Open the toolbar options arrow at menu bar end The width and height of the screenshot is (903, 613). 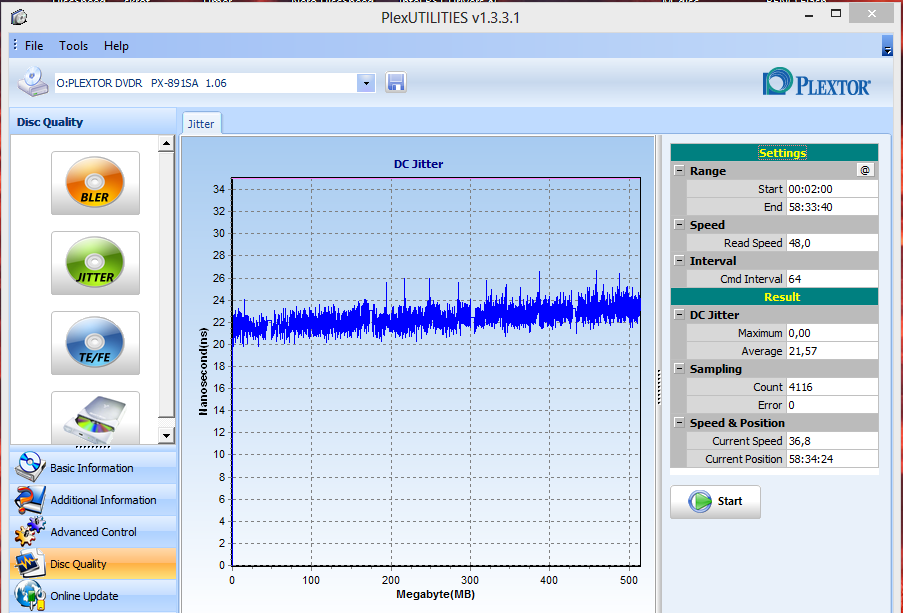pos(887,46)
